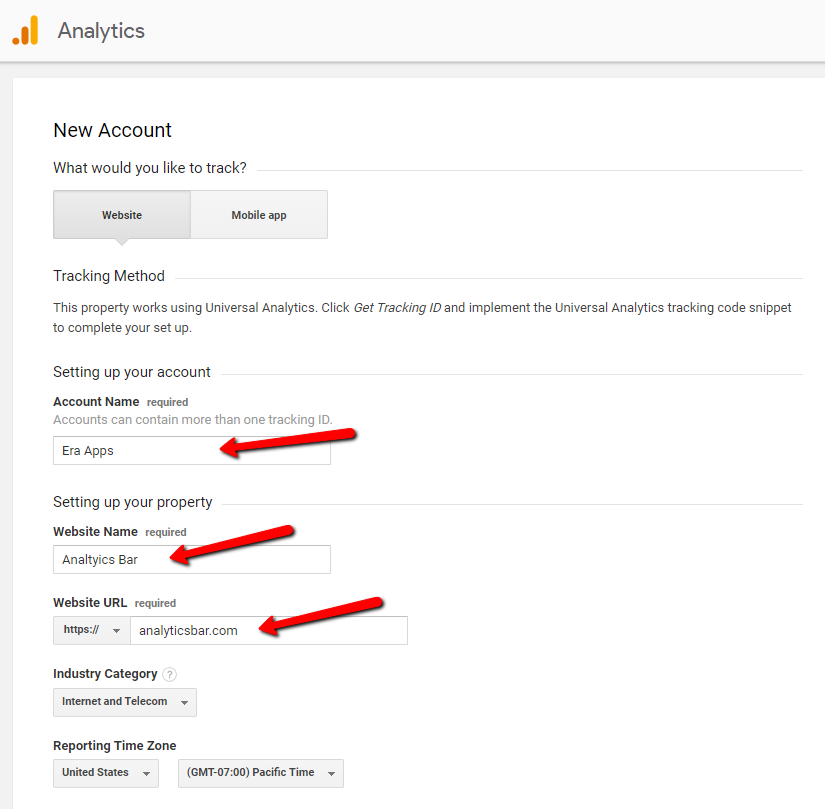Screen dimensions: 825x809
Task: Click the Account Name input field
Action: coord(192,450)
